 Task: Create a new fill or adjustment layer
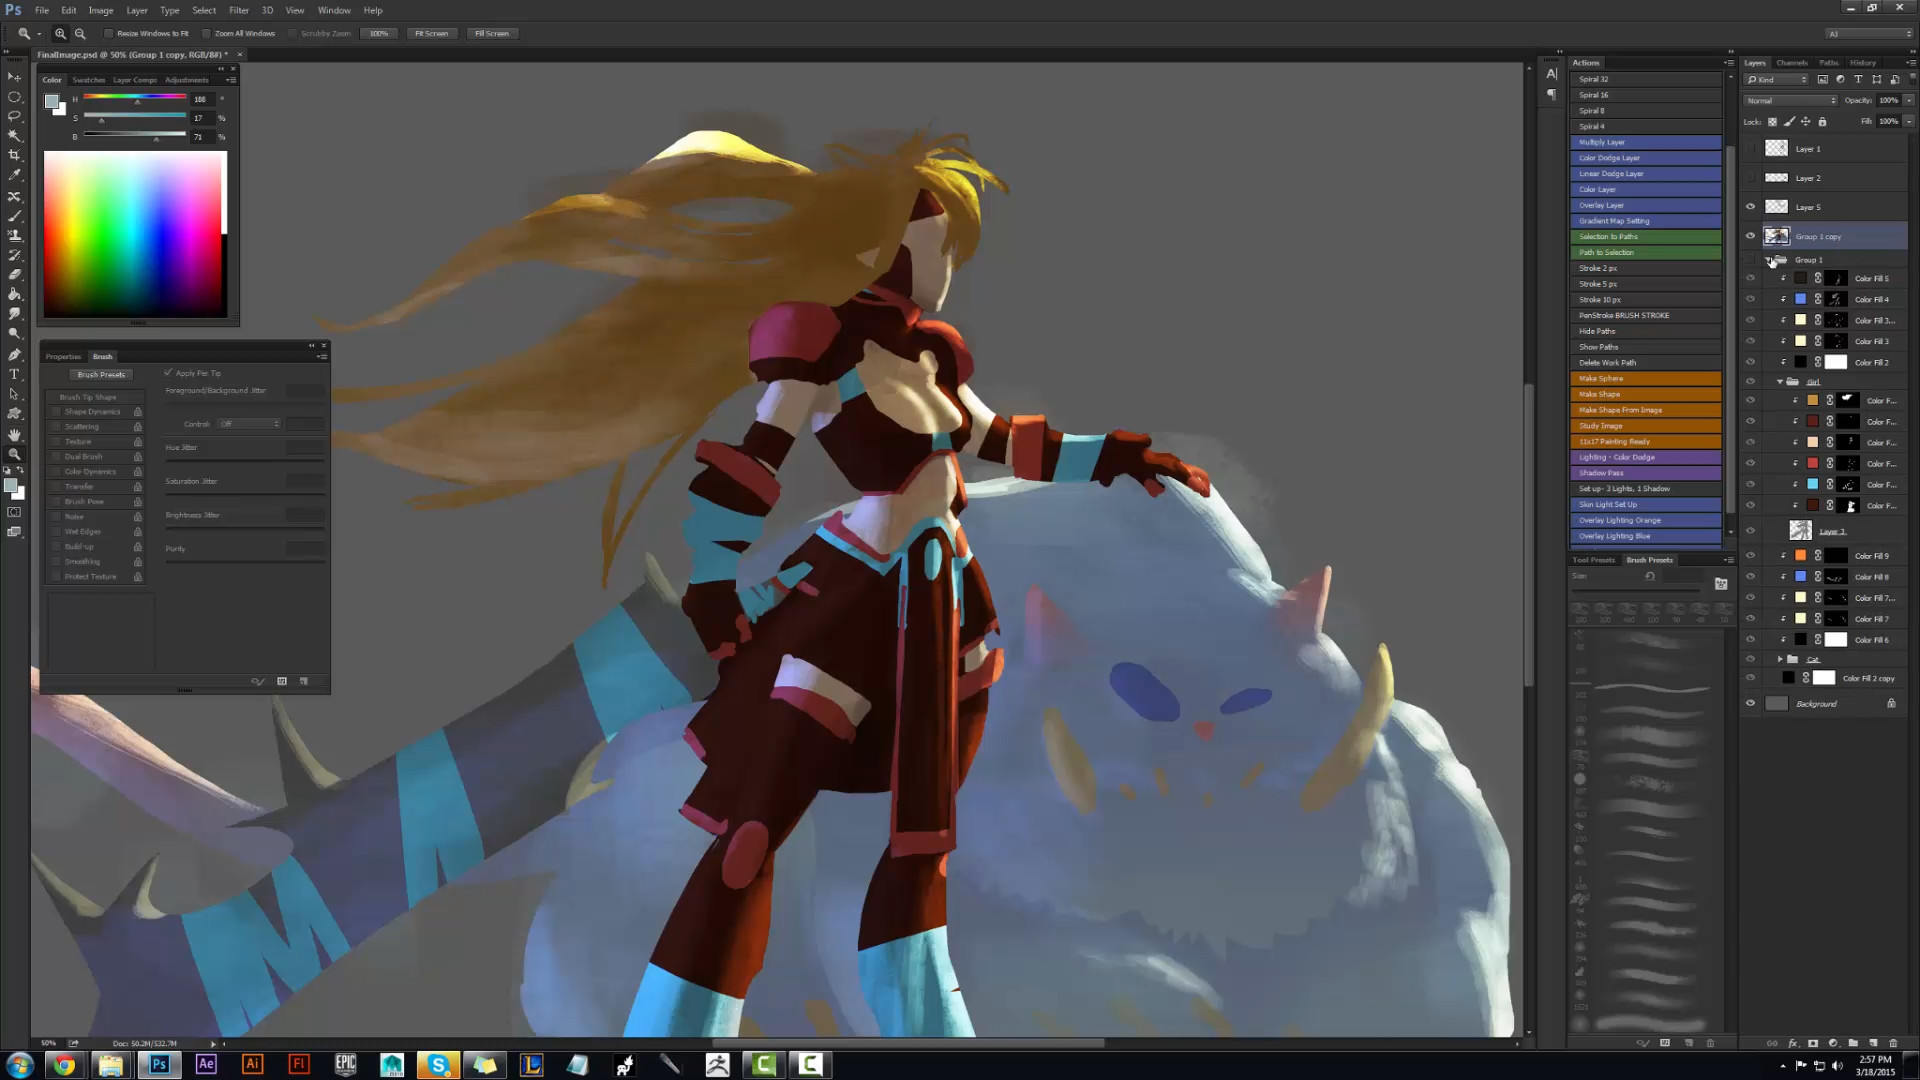coord(1833,1043)
